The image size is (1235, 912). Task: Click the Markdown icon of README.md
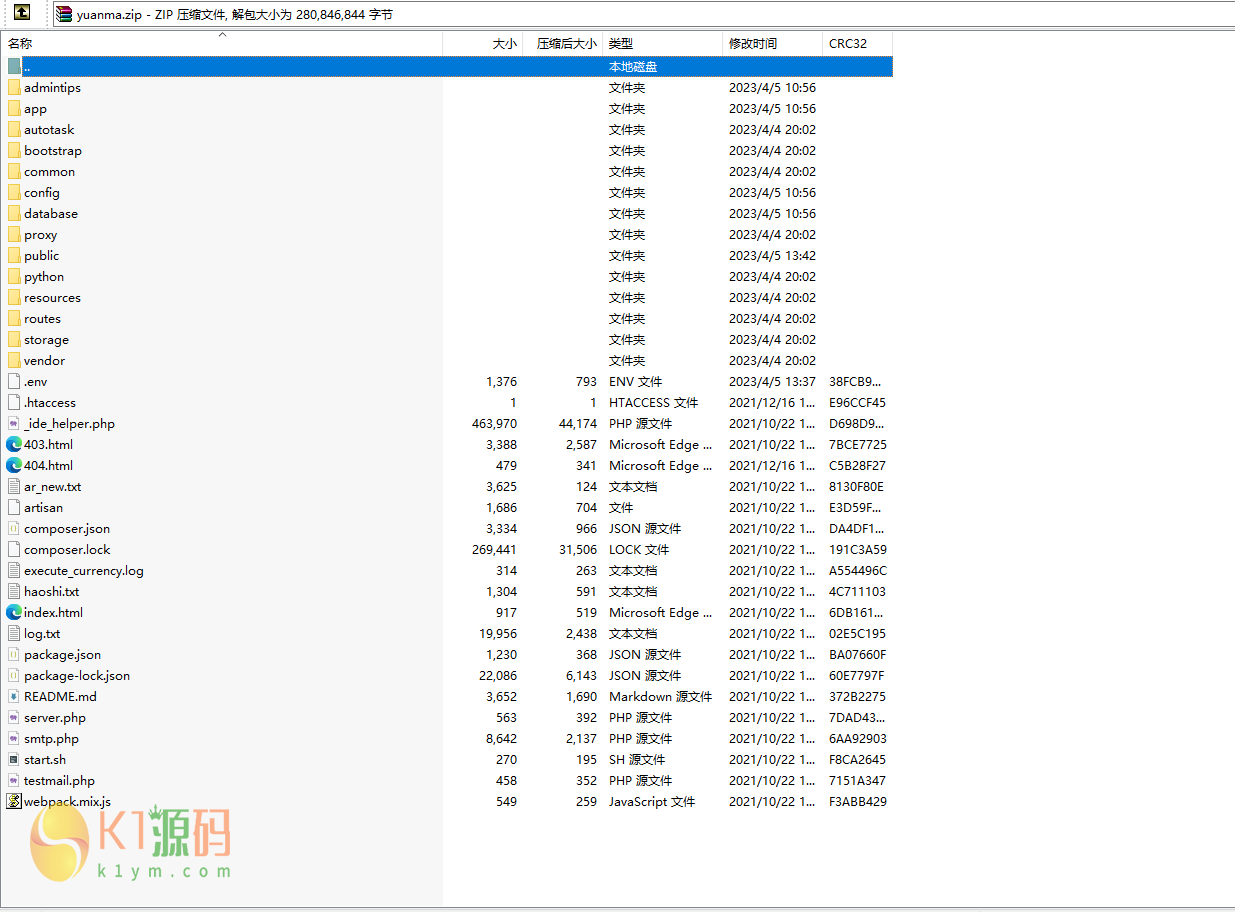(x=14, y=696)
